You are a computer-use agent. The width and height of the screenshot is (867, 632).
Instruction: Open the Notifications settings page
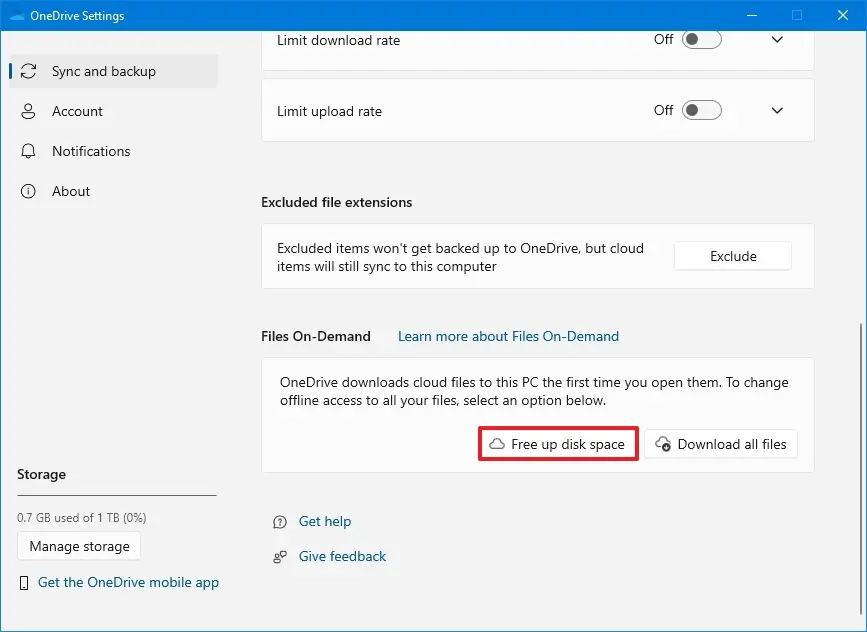[91, 151]
